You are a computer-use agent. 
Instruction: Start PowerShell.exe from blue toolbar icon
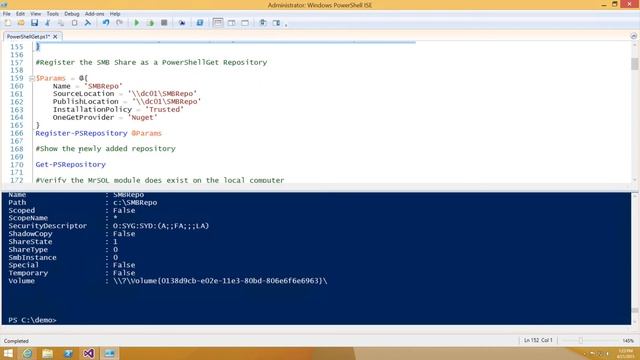(200, 23)
